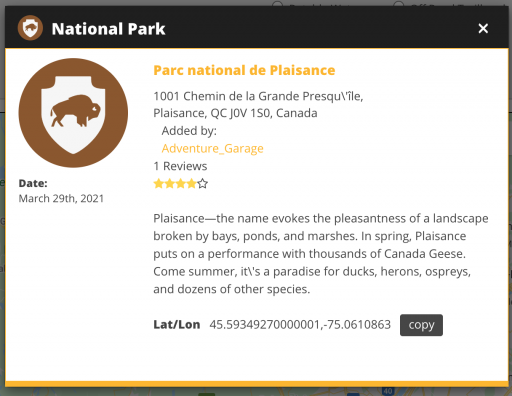Click the 1001 Chemin de la Grande address line
The image size is (512, 396).
coord(258,96)
